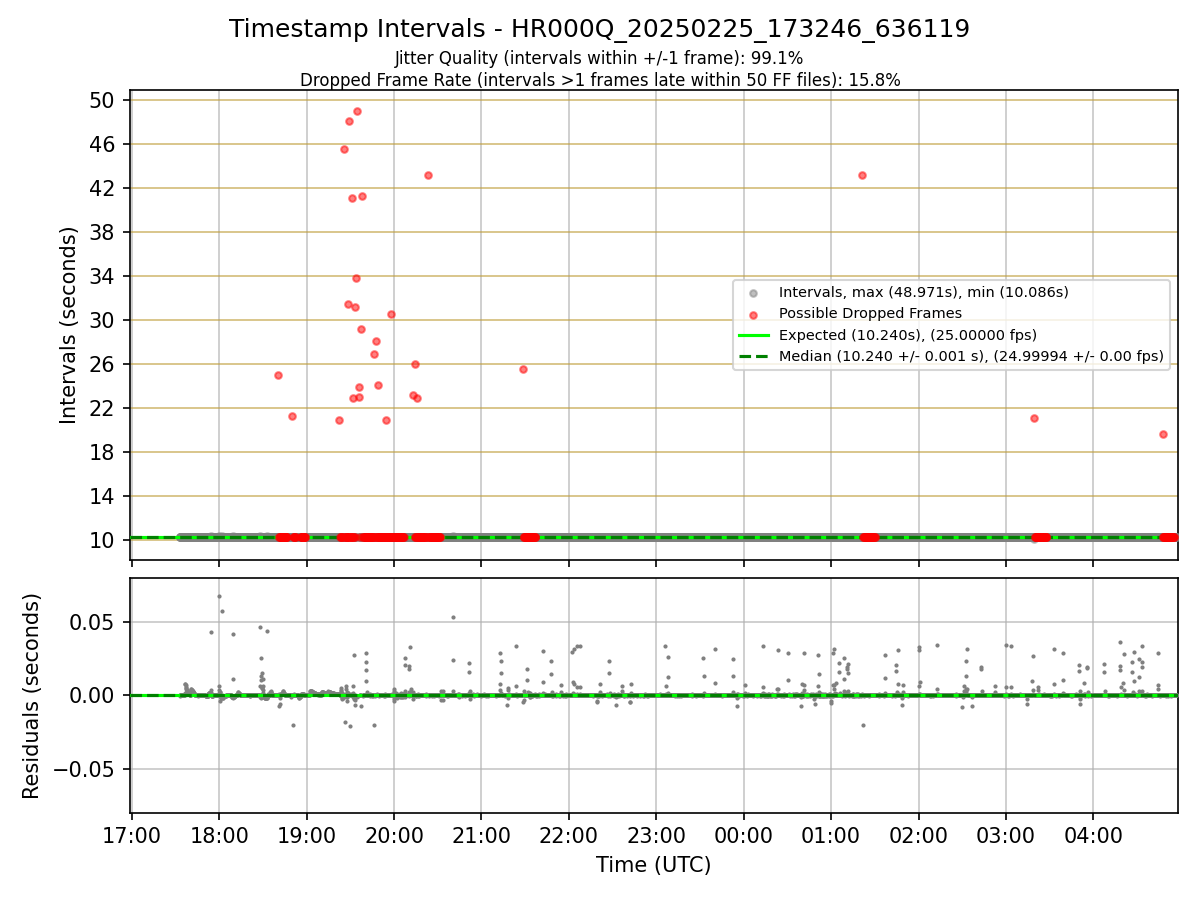Click legend text 'Intervals, max (48.971s), min (10.086s)'
This screenshot has width=1200, height=900.
(x=924, y=293)
